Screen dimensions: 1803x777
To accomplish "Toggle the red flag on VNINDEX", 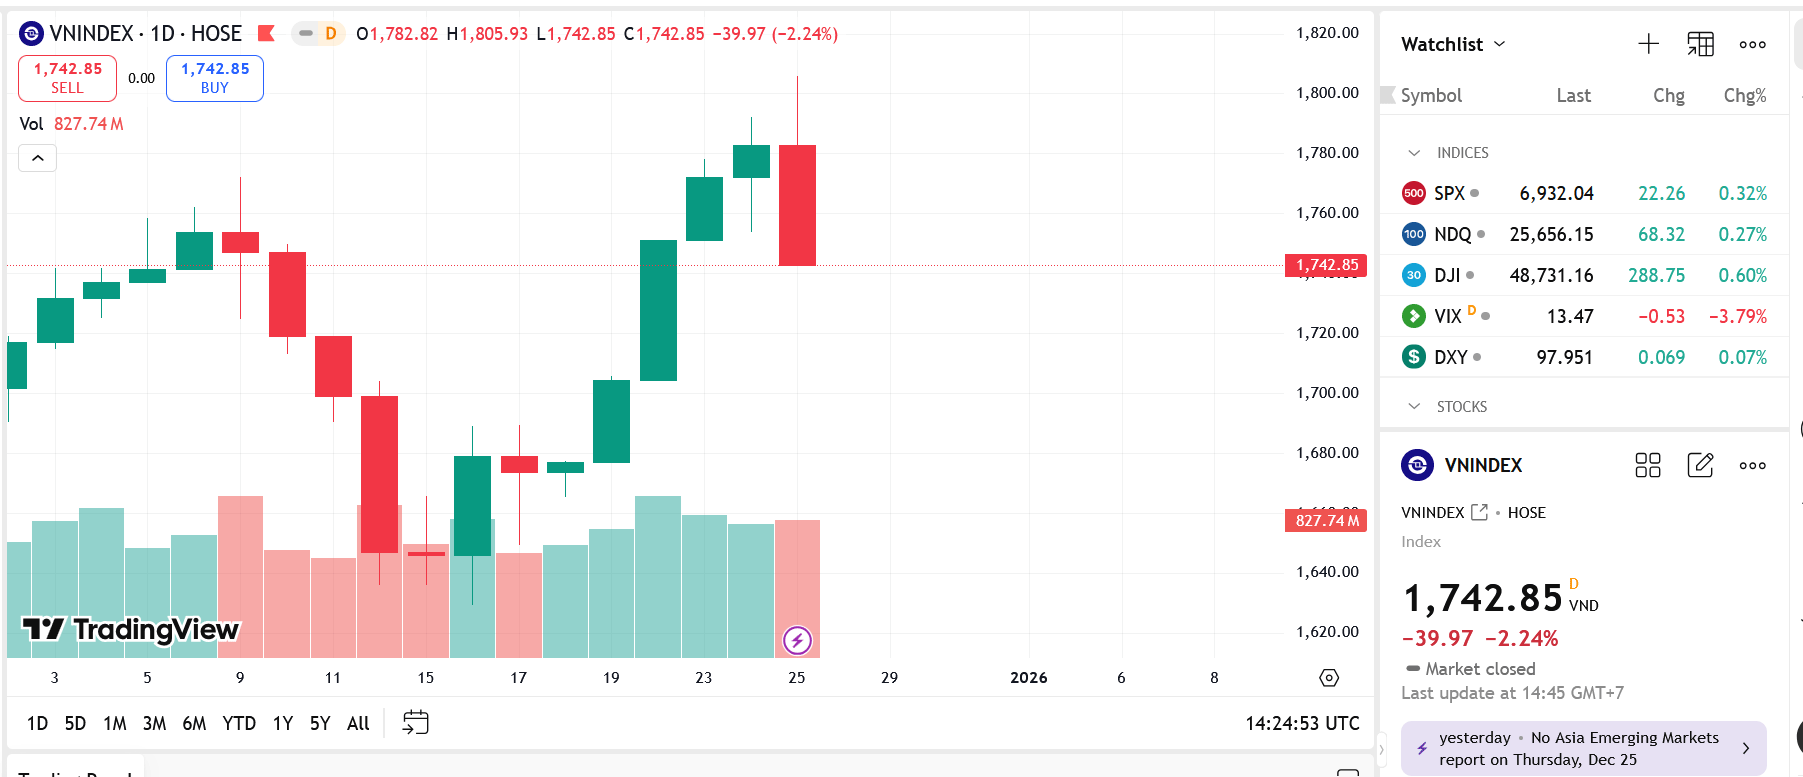I will [x=266, y=34].
